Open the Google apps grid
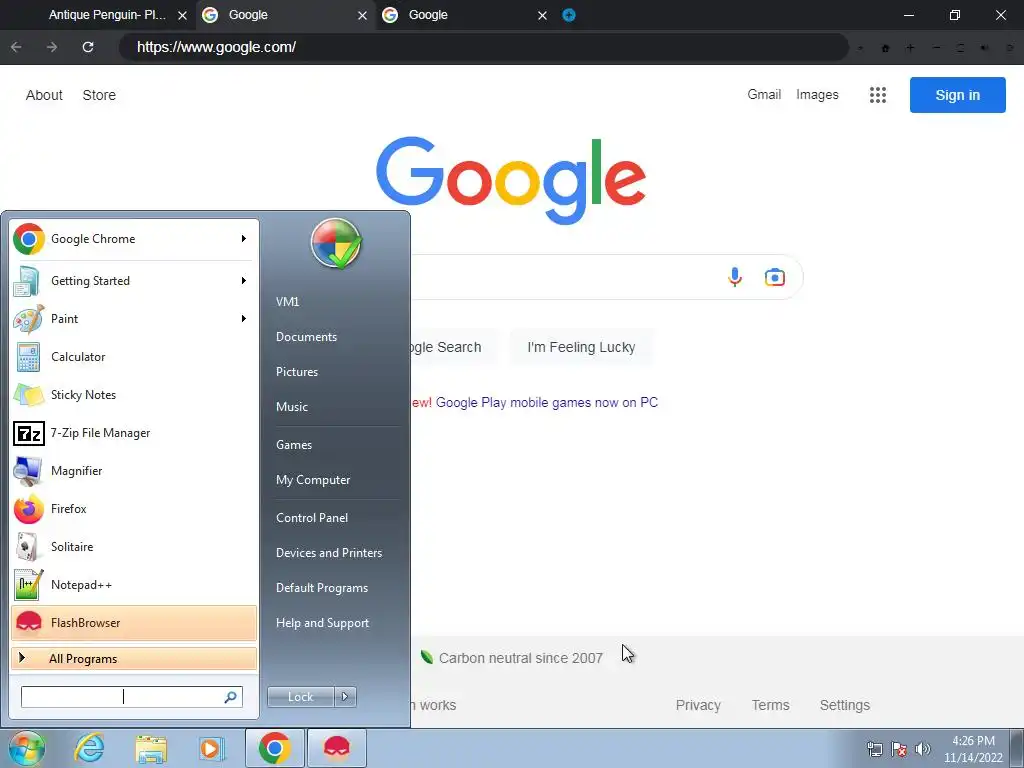Viewport: 1024px width, 768px height. click(878, 95)
